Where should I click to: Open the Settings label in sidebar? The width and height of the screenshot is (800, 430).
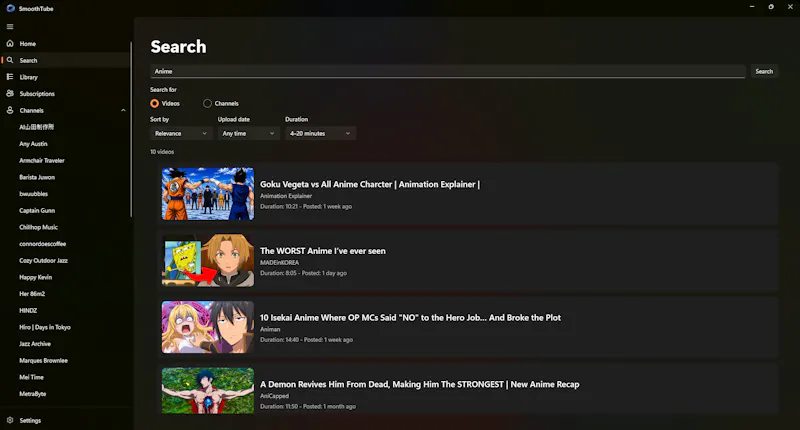pos(30,421)
